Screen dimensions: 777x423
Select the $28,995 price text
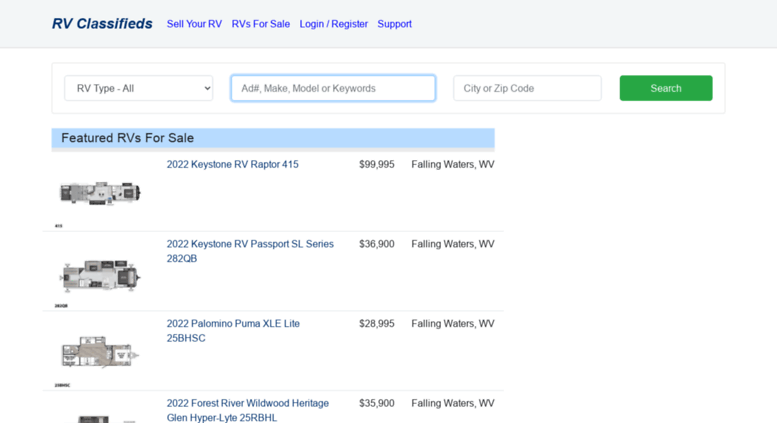[x=377, y=323]
